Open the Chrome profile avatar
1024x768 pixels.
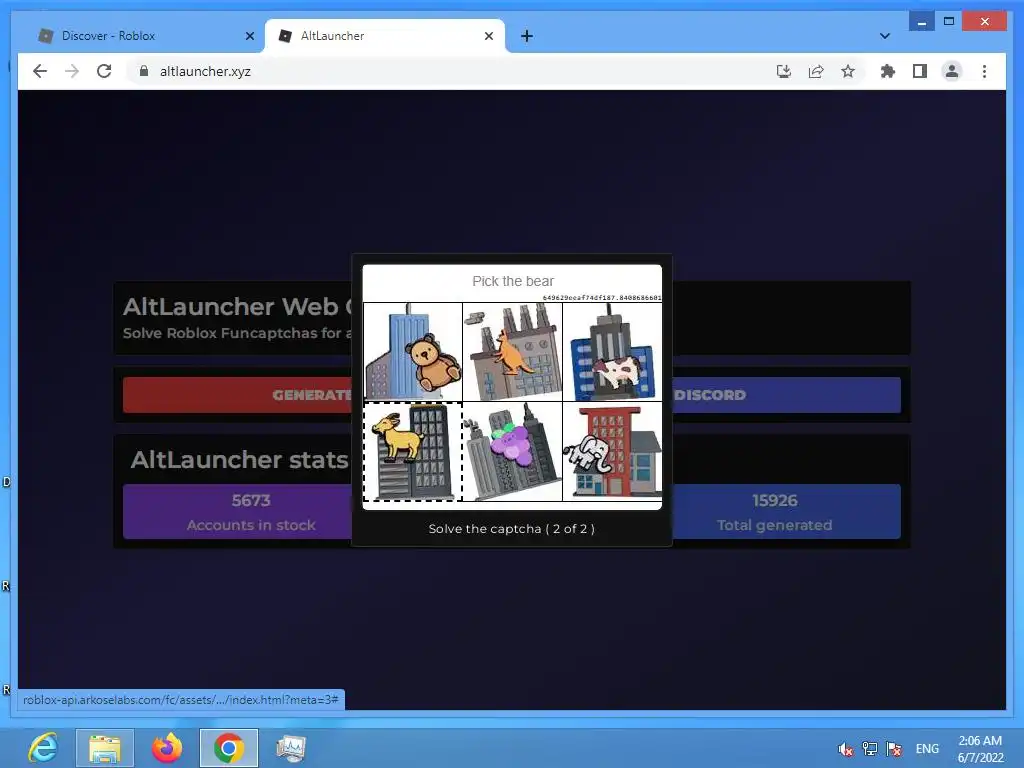click(x=952, y=71)
